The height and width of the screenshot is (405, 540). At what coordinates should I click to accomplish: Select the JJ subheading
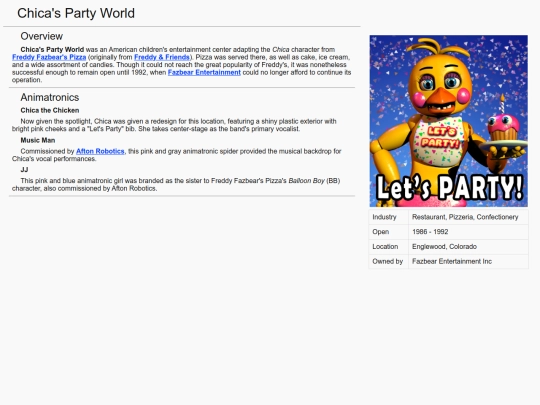pyautogui.click(x=24, y=170)
